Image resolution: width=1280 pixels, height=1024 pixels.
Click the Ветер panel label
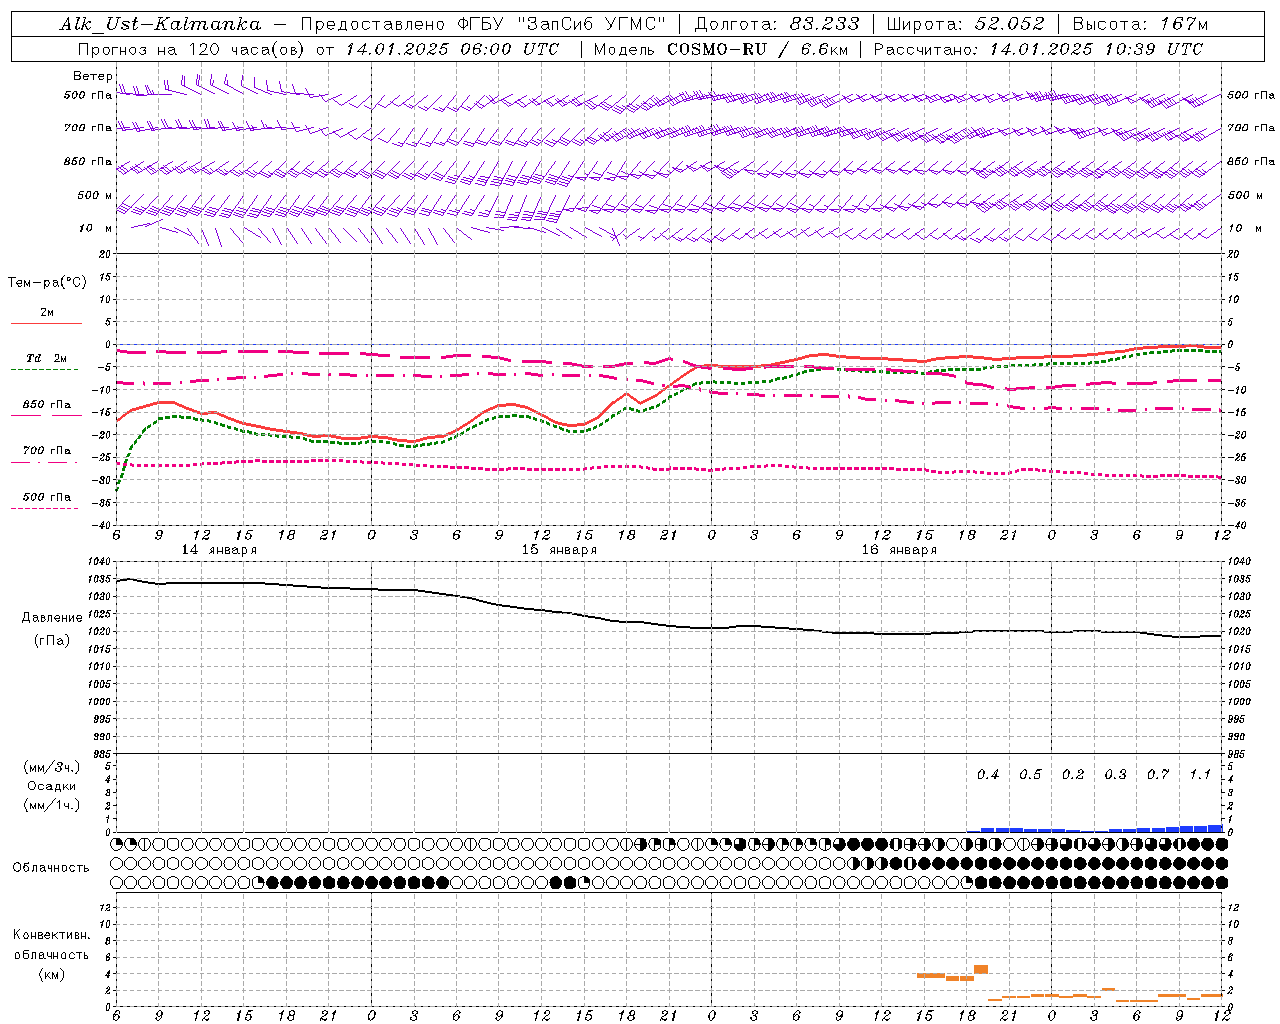coord(92,76)
